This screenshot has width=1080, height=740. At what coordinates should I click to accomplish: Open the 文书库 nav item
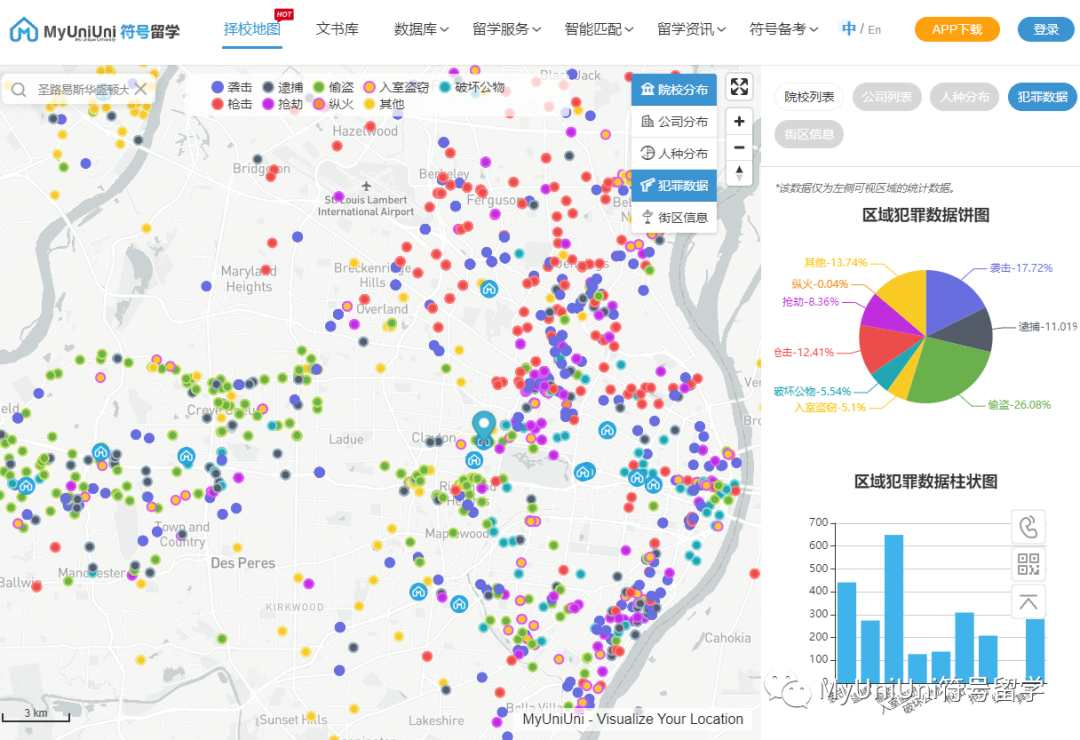pos(338,30)
